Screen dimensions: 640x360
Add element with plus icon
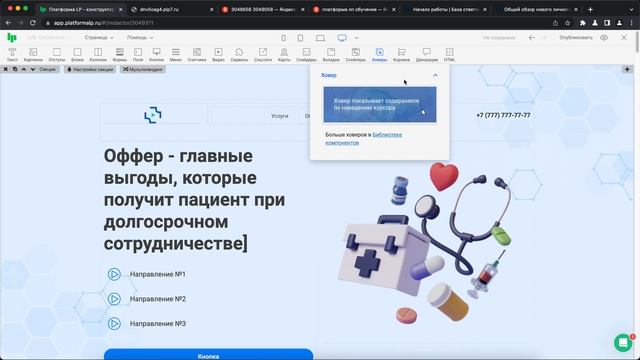(x=627, y=69)
